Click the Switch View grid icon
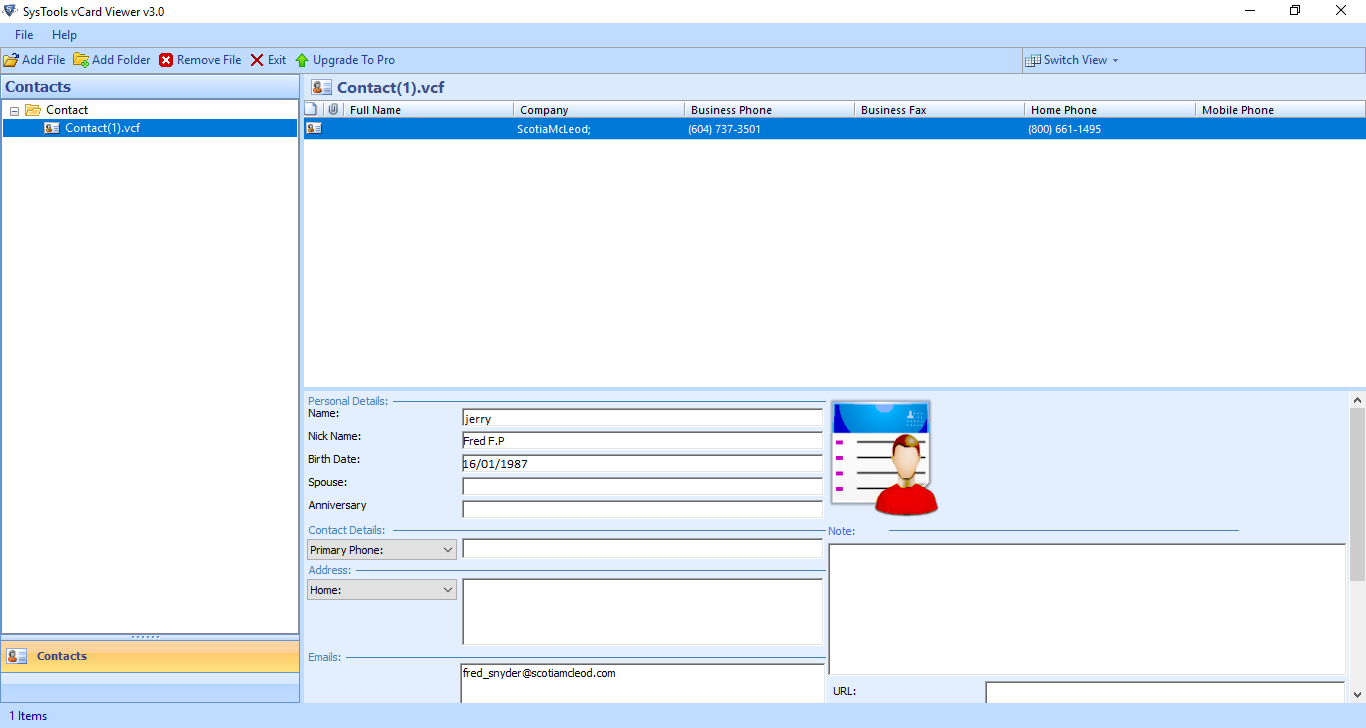Image resolution: width=1366 pixels, height=728 pixels. coord(1033,60)
